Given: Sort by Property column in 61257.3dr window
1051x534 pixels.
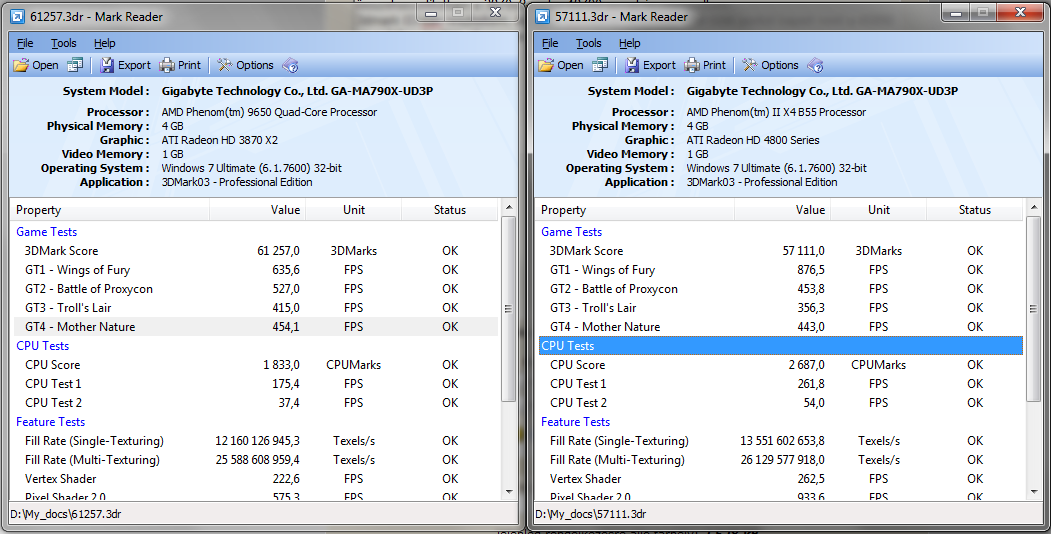Looking at the screenshot, I should tap(111, 210).
